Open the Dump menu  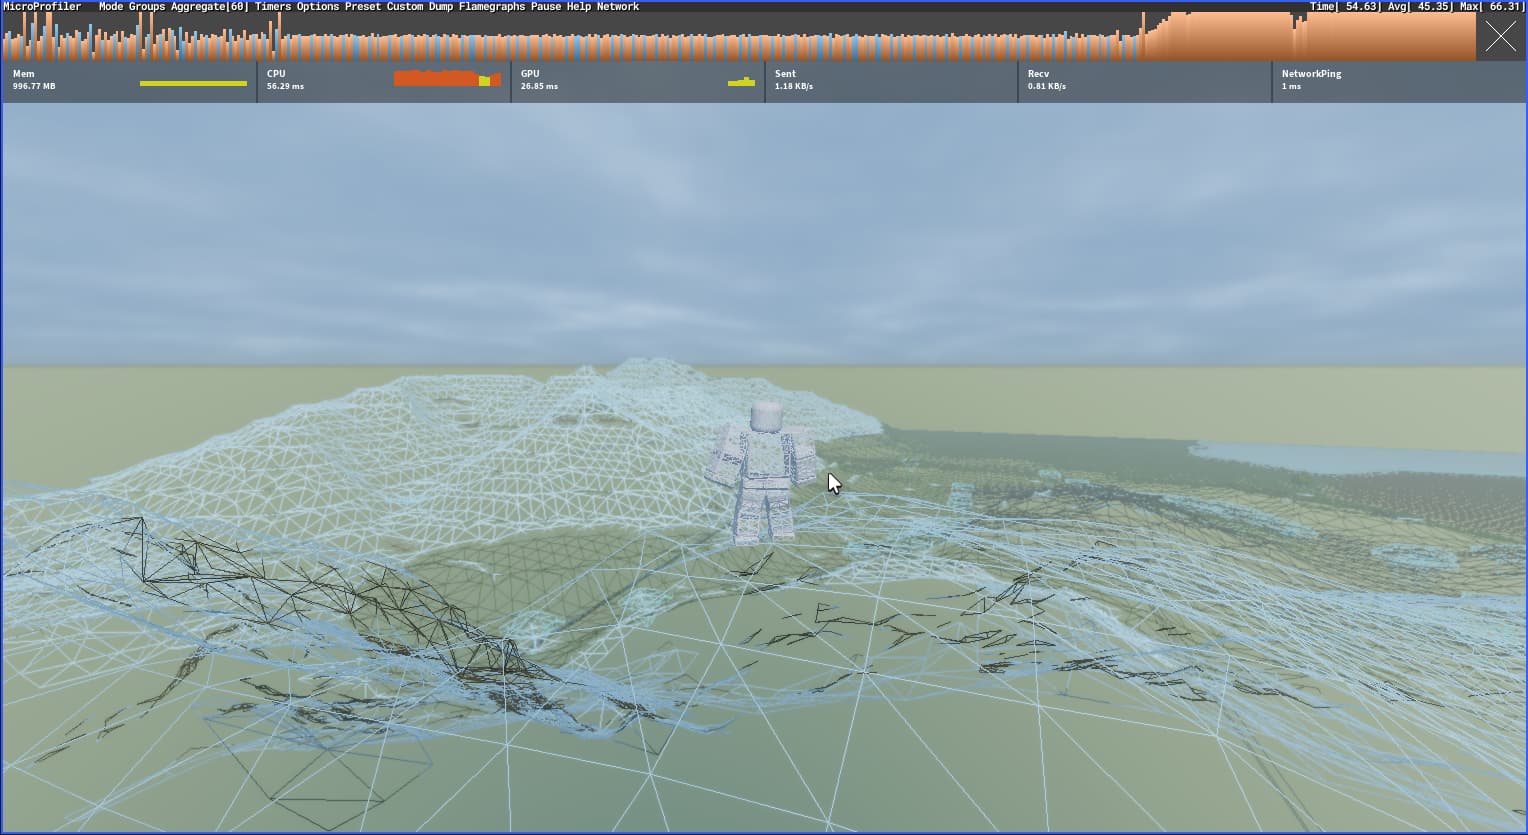[441, 7]
